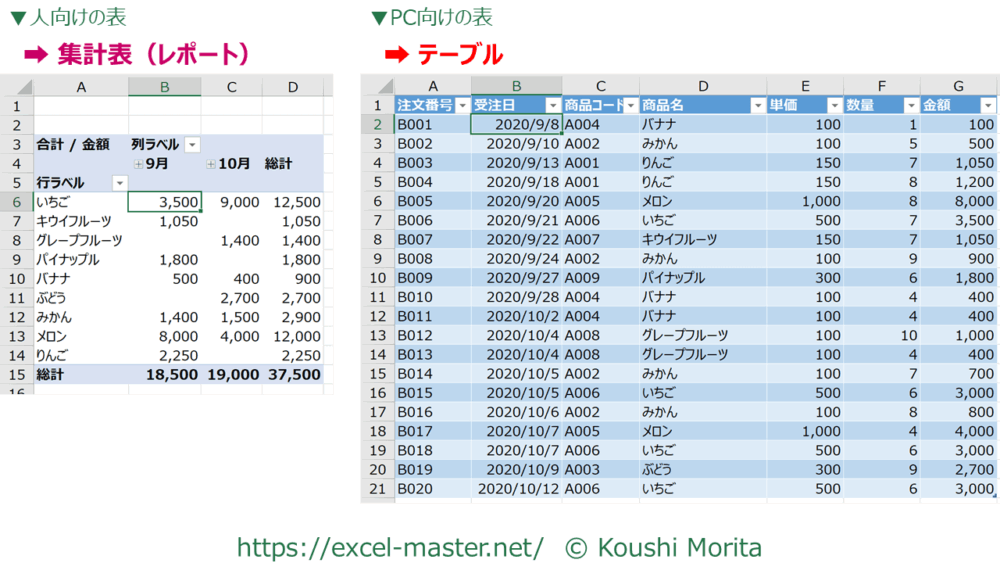1000x563 pixels.
Task: Open the 金額 column filter arrow
Action: tap(988, 106)
